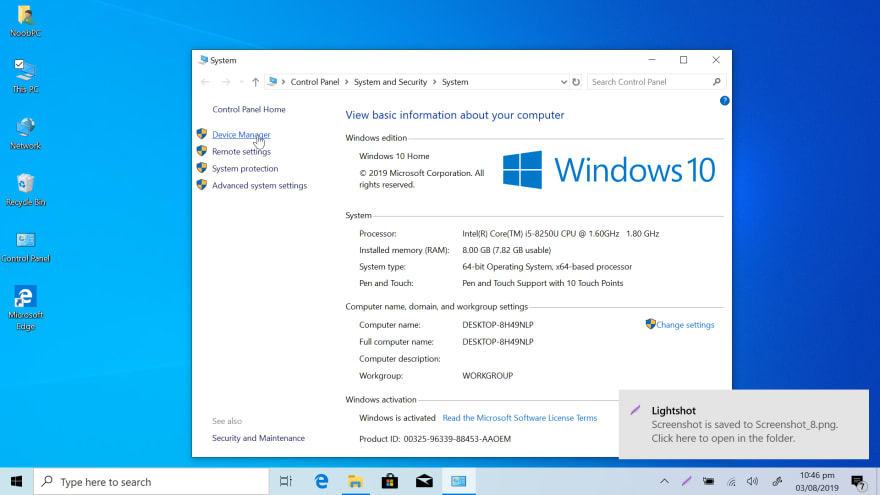Click the taskbar search box
The width and height of the screenshot is (880, 495).
coord(152,482)
